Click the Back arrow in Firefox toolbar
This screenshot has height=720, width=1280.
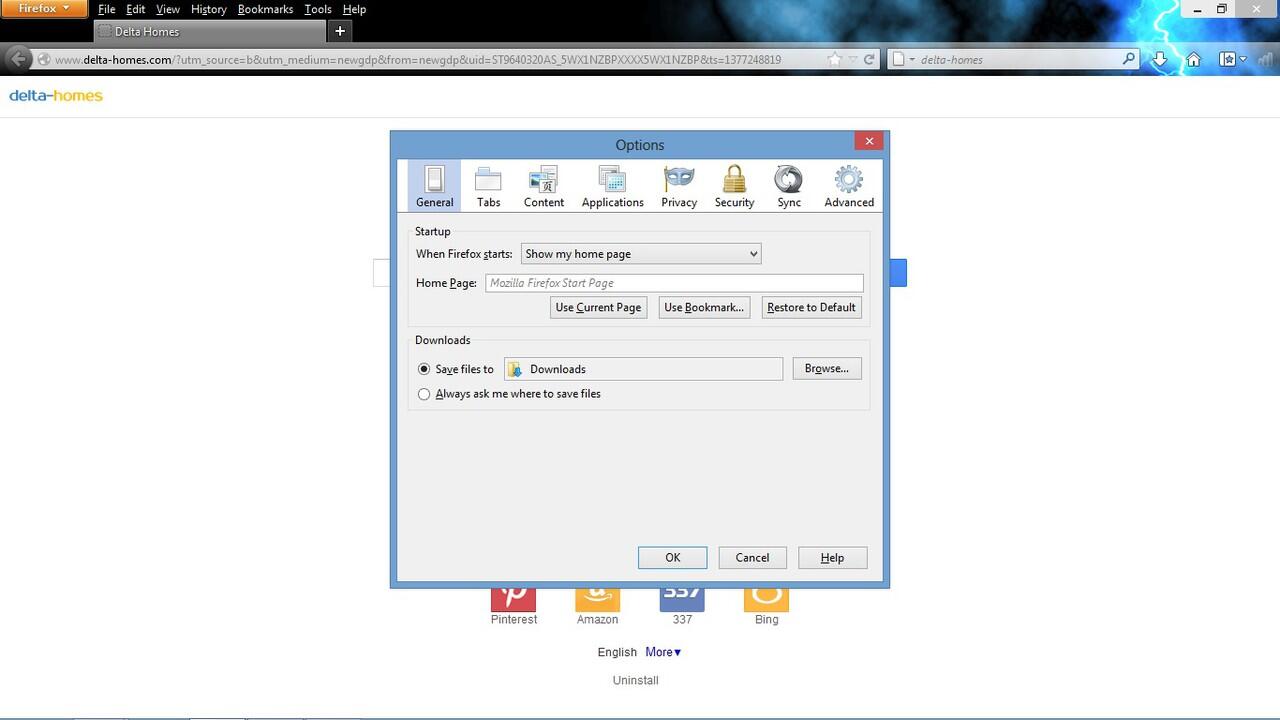coord(17,59)
